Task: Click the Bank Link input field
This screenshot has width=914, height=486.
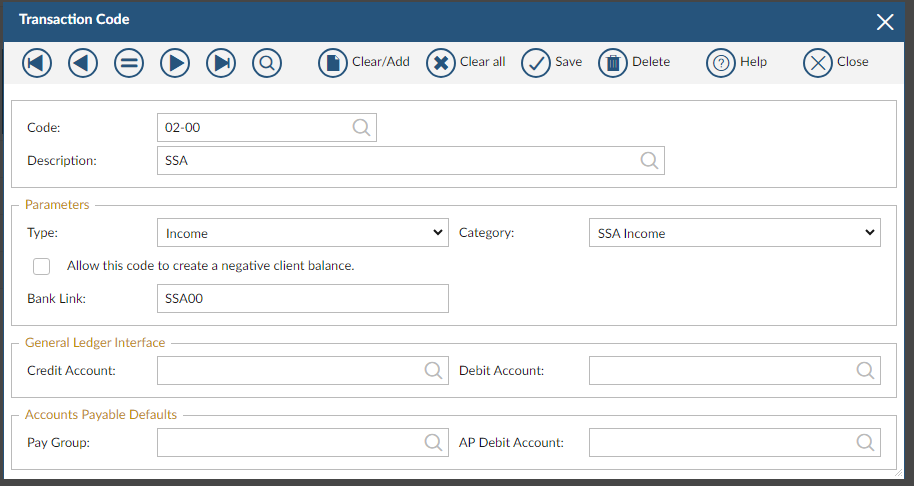Action: (303, 298)
